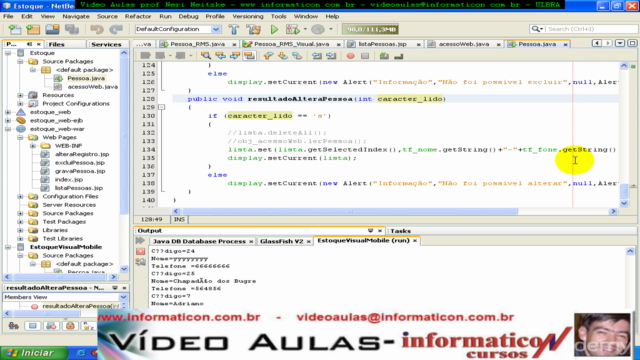Run the main project with green arrow
Screen dimensions: 640x360
(x=274, y=29)
